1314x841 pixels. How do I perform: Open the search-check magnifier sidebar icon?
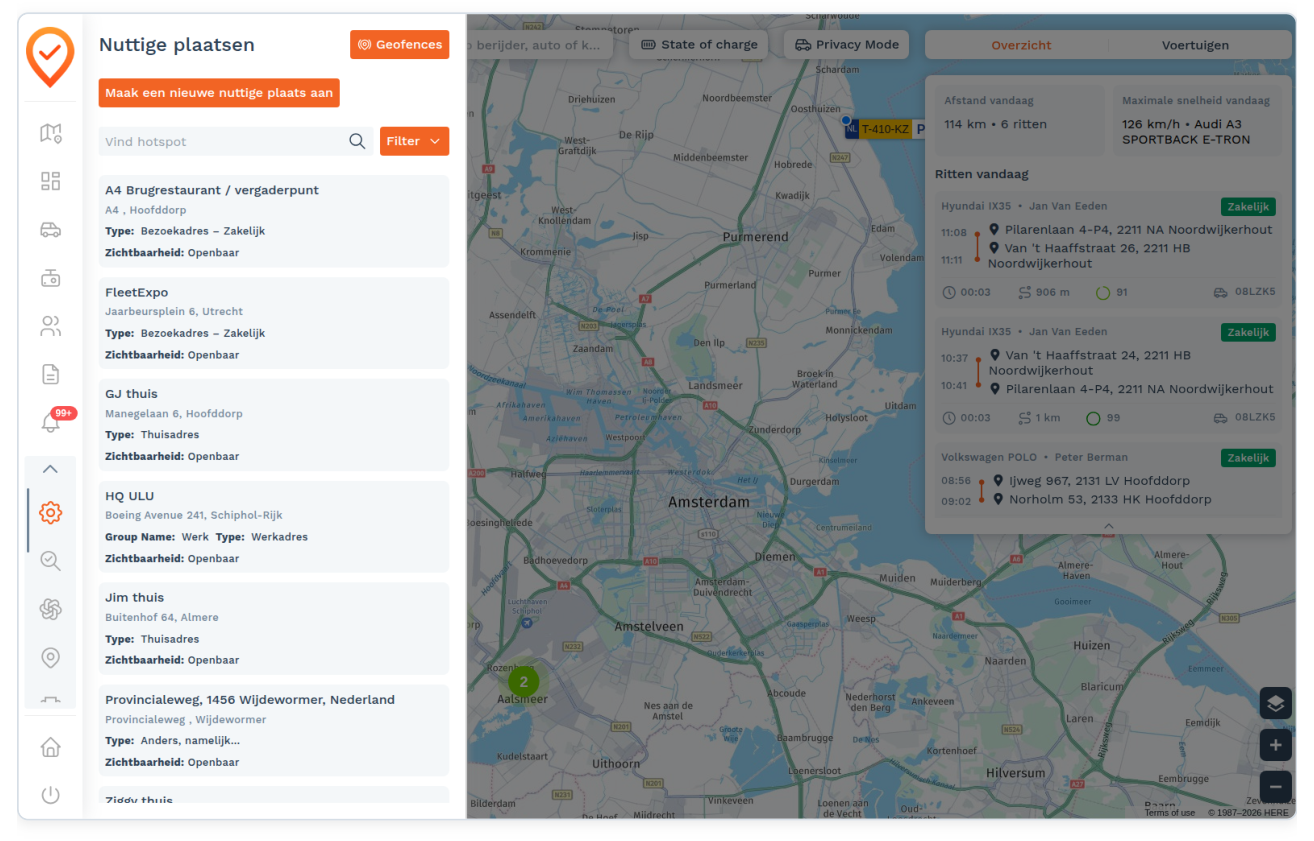click(50, 561)
